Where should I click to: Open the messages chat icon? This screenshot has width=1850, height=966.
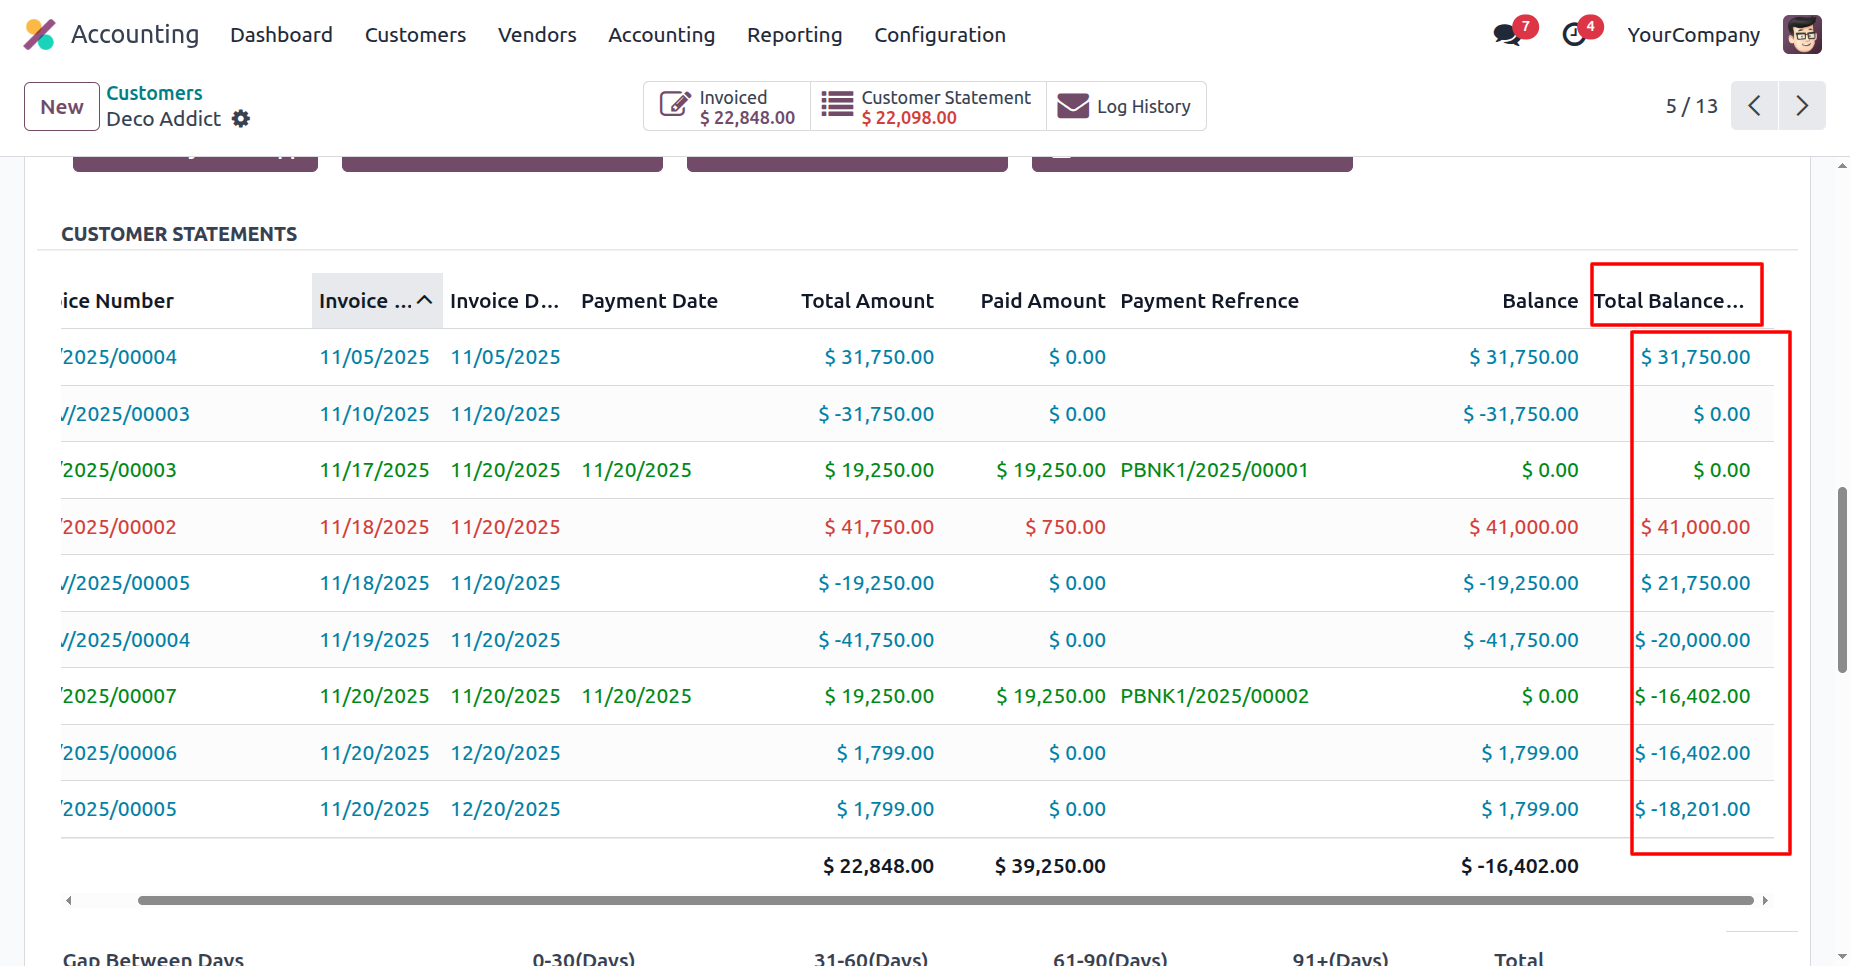[1507, 35]
